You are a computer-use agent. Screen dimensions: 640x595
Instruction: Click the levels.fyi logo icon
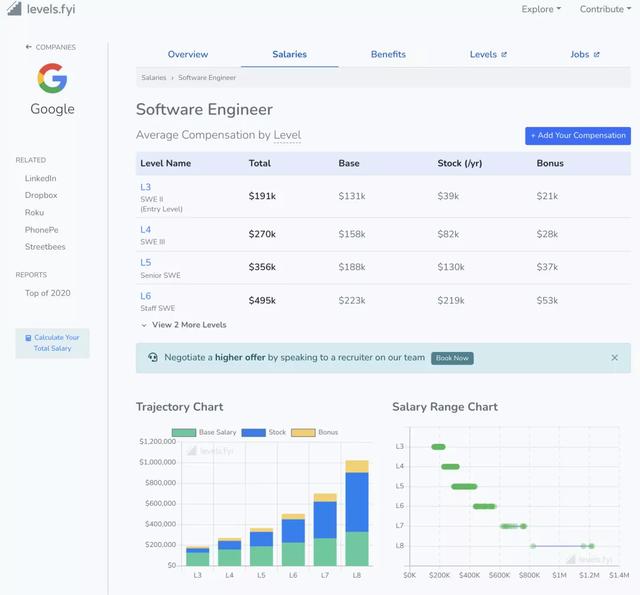pos(14,8)
